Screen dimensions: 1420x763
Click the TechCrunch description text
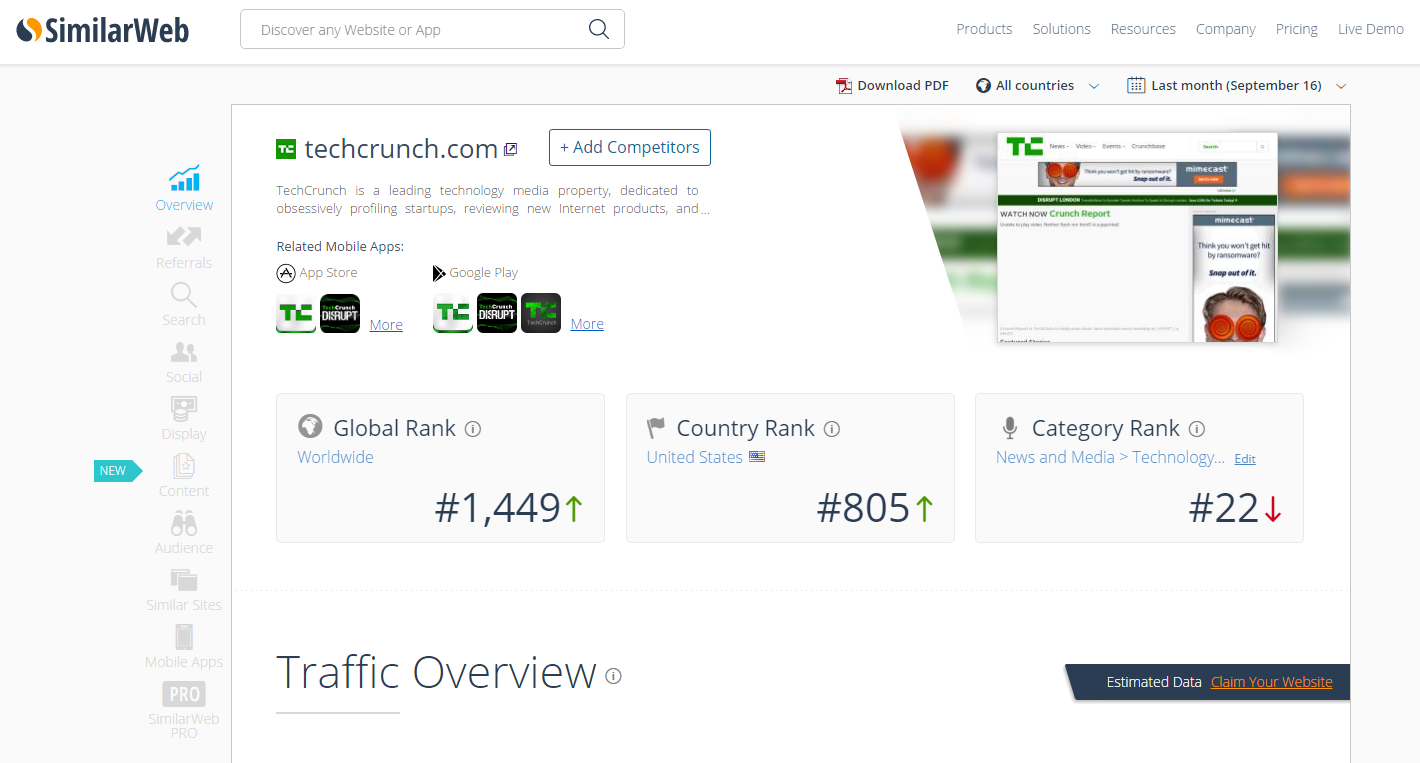coord(494,199)
